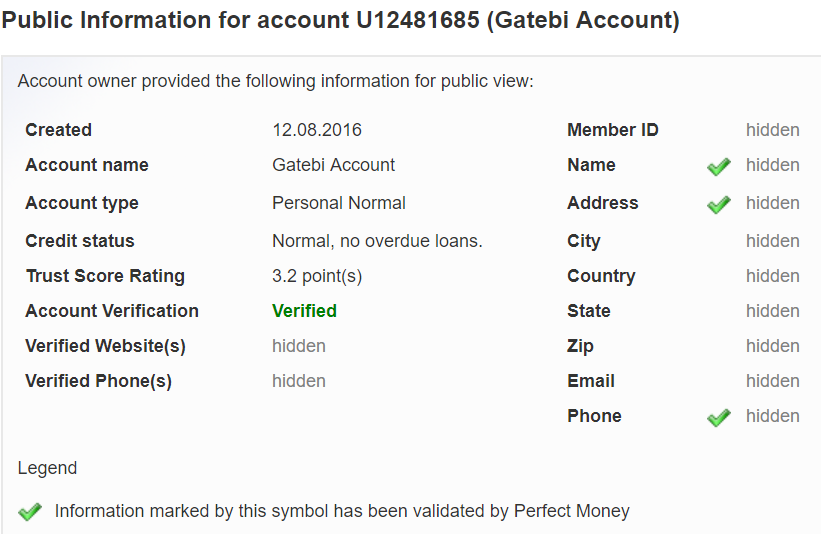This screenshot has height=534, width=821.
Task: Click the Created date 12.08.2016
Action: (x=317, y=130)
